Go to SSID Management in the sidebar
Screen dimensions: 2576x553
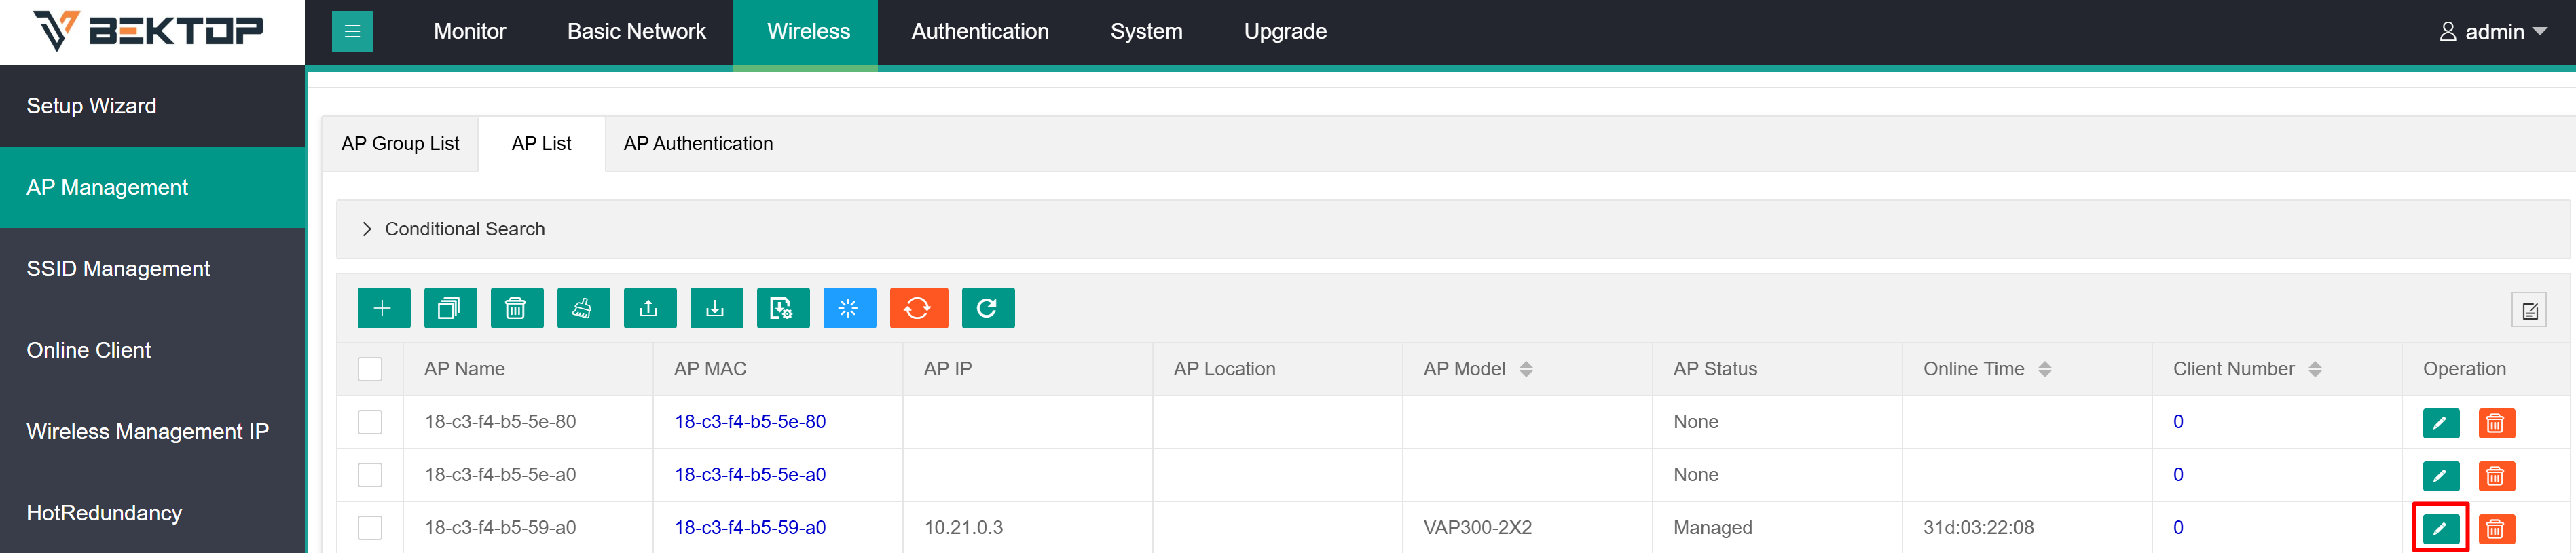(118, 269)
